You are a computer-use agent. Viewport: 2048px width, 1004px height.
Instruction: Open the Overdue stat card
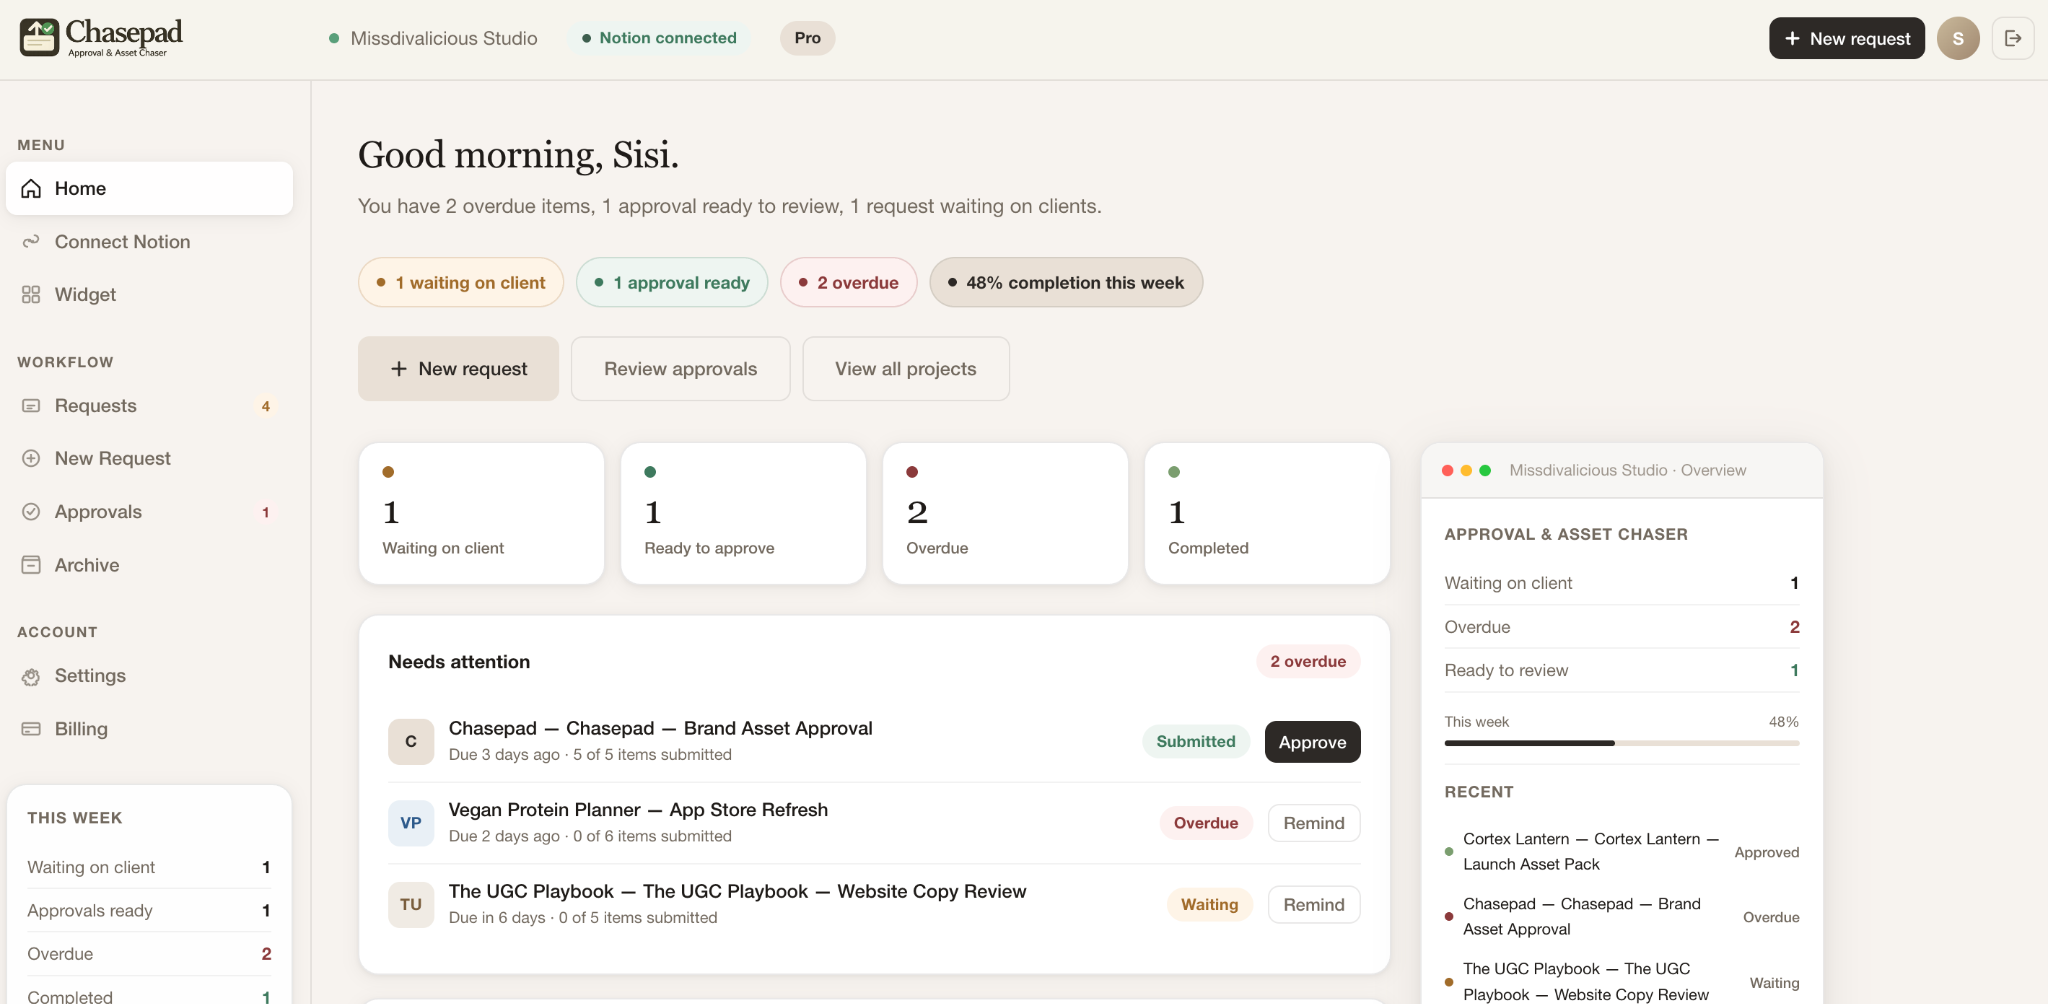(1005, 513)
